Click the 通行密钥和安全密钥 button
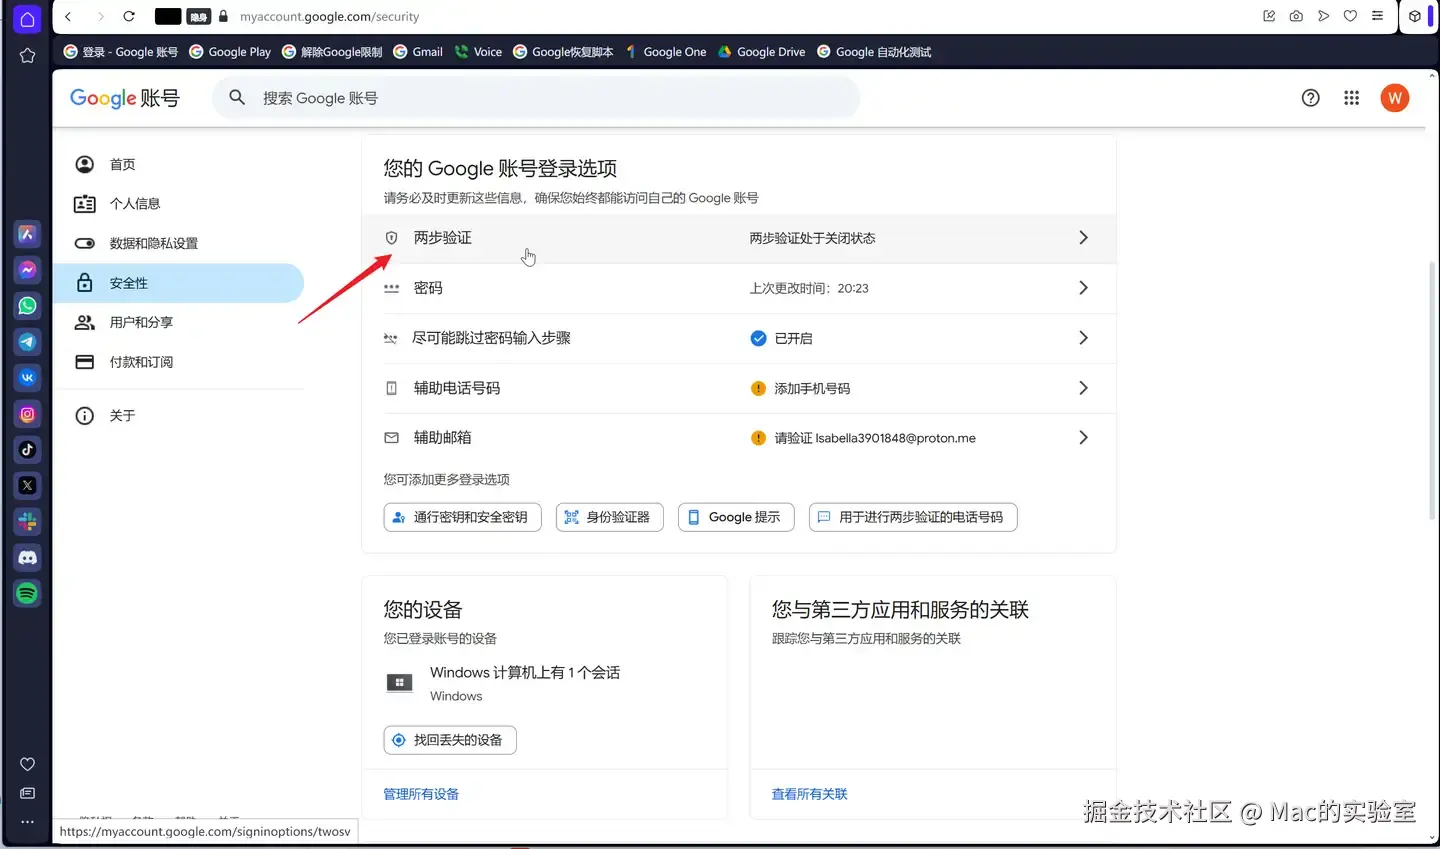 pos(462,517)
